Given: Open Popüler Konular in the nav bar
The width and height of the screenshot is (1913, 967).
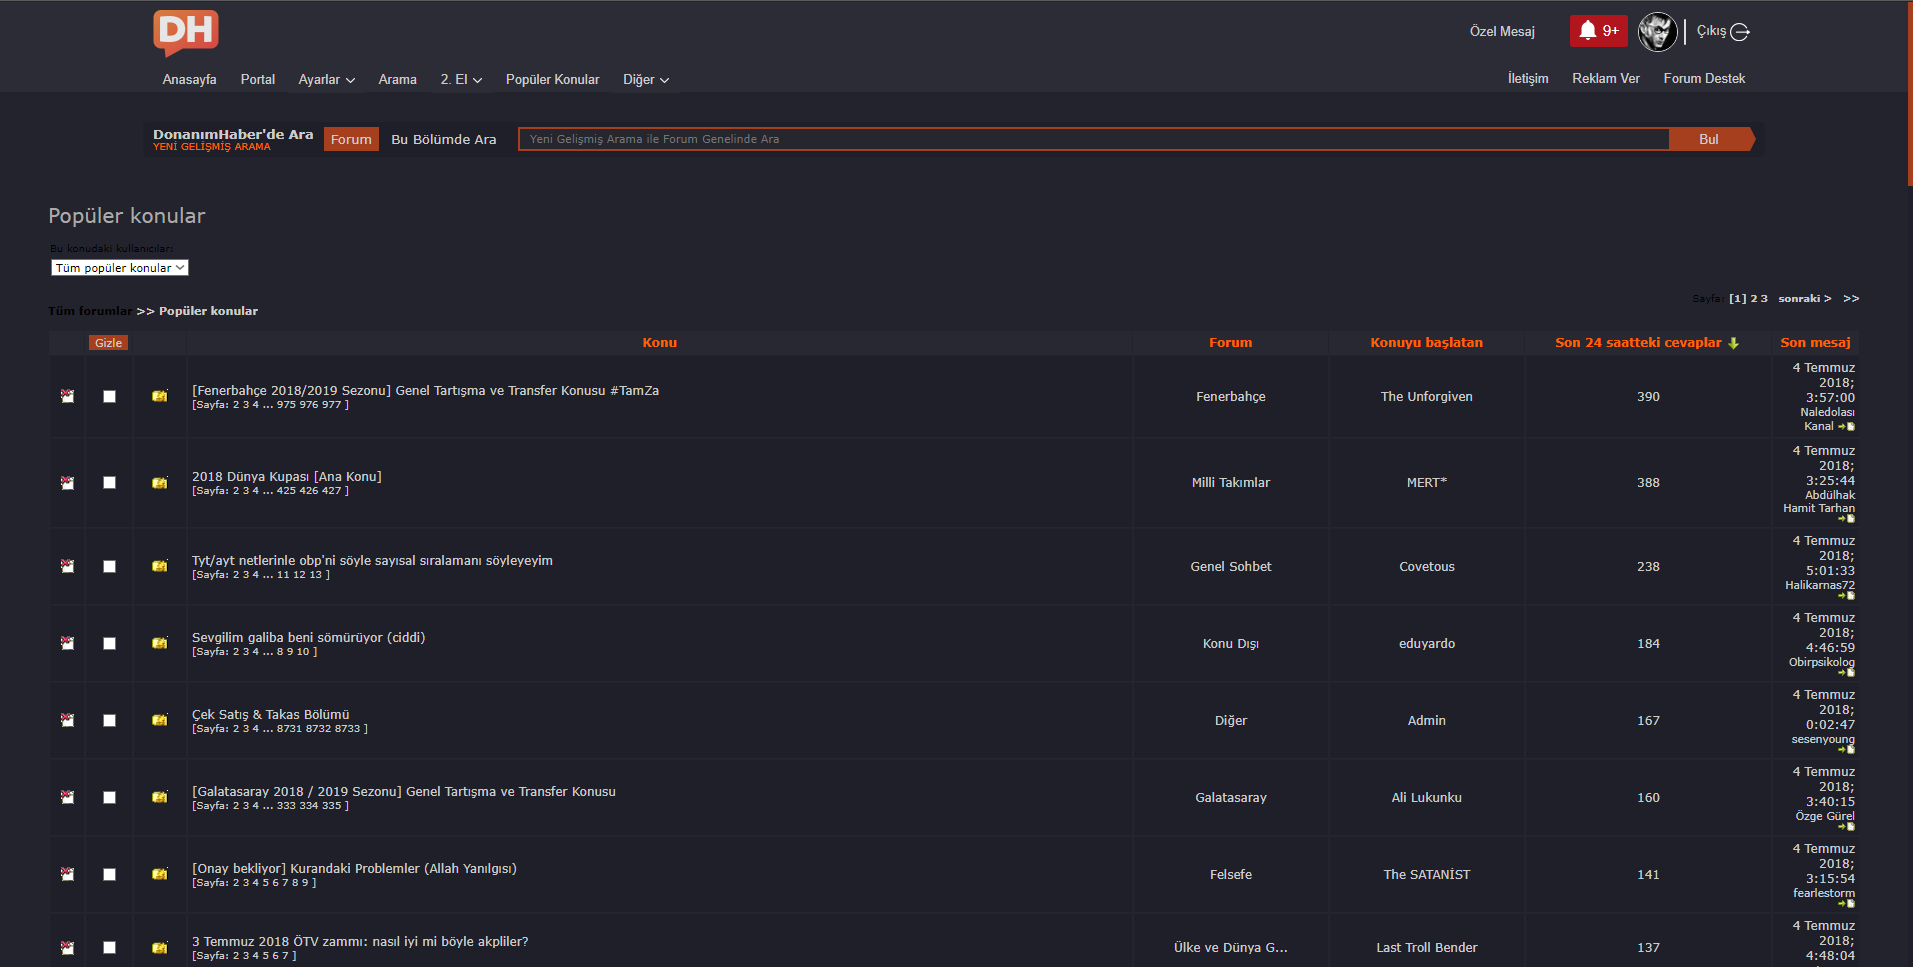Looking at the screenshot, I should pos(552,79).
